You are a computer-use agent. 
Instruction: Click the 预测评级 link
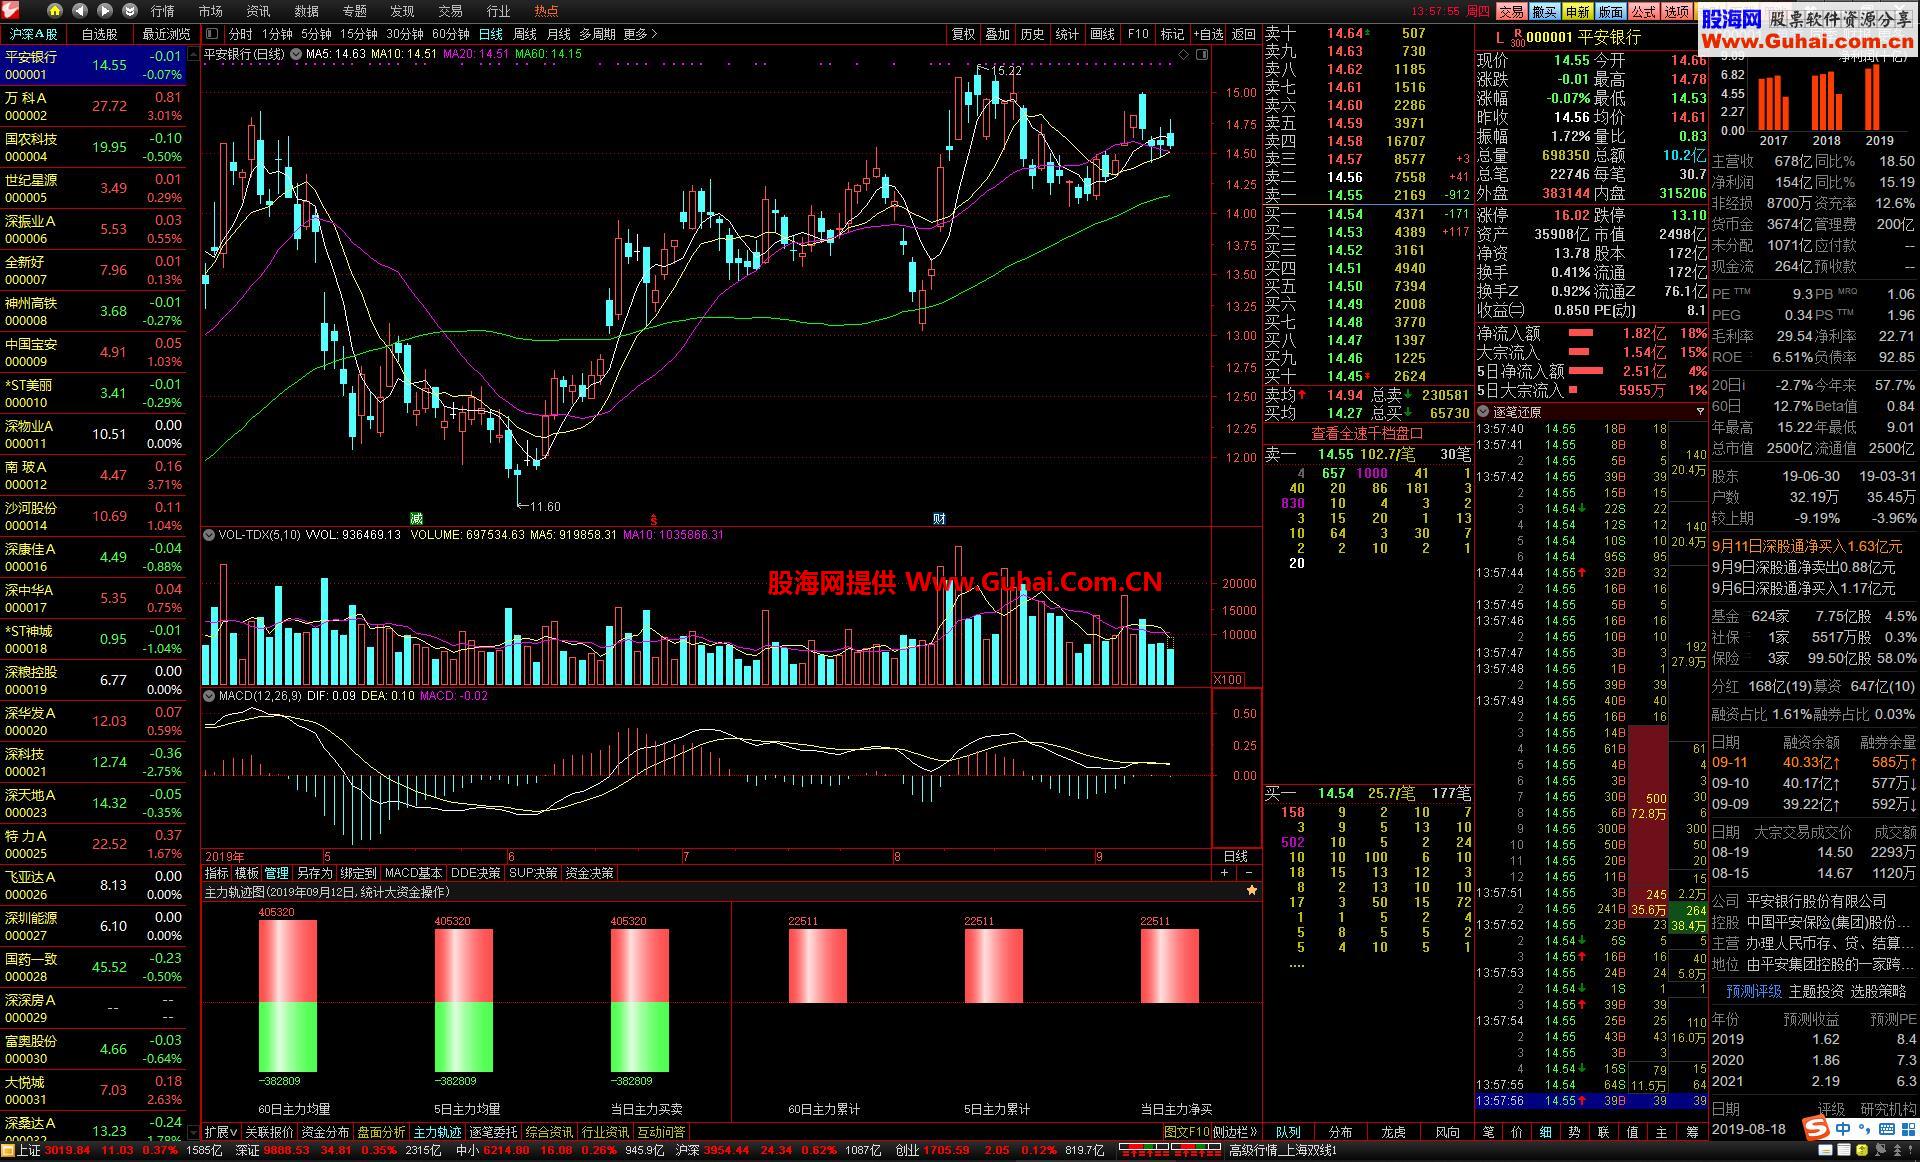point(1753,991)
